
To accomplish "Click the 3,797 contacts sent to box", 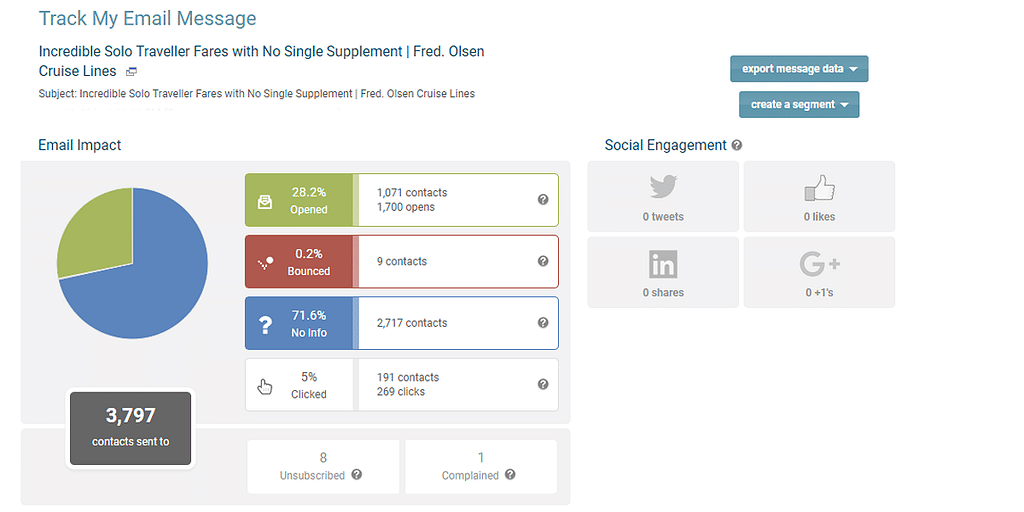I will click(x=130, y=427).
